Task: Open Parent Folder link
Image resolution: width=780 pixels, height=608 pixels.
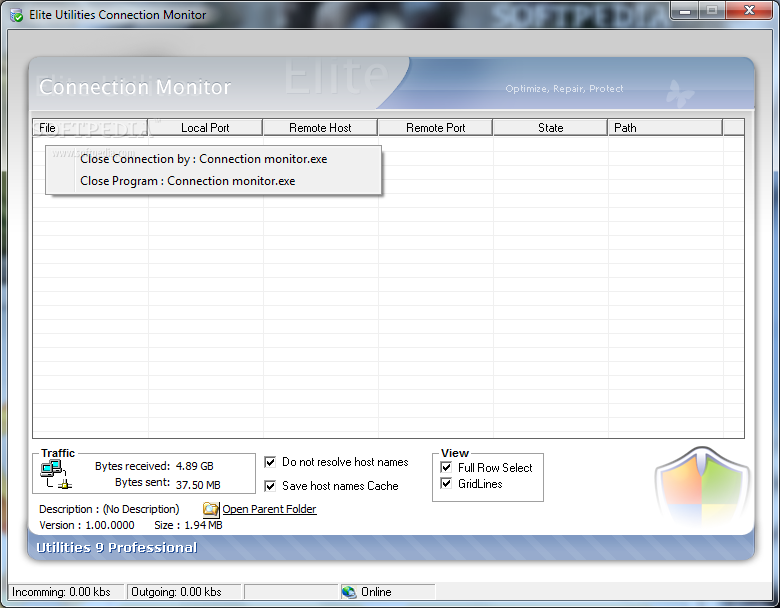Action: [x=269, y=509]
